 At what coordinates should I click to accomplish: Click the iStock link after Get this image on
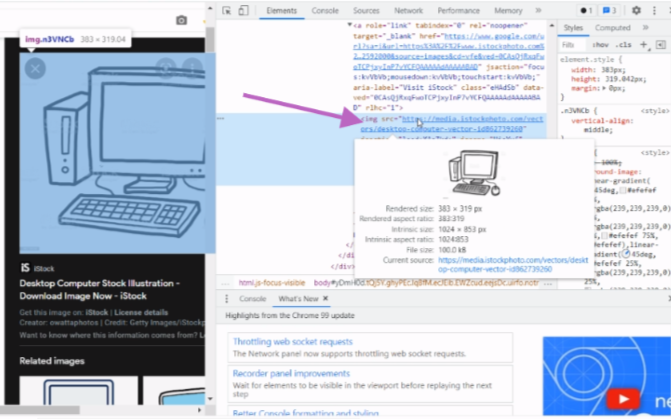tap(97, 312)
